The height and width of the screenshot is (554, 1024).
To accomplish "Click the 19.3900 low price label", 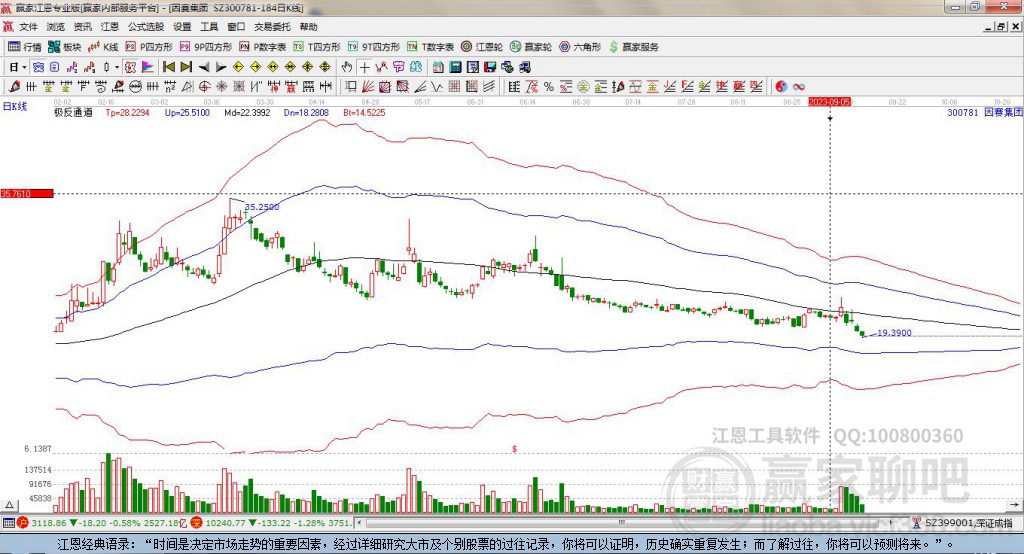I will coord(894,333).
